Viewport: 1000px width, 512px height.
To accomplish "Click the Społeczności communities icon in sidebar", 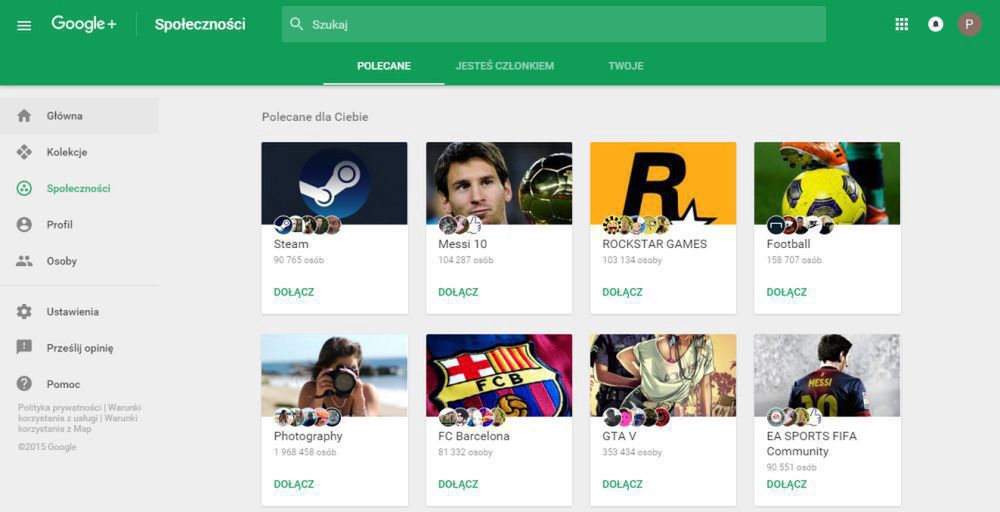I will click(x=24, y=188).
